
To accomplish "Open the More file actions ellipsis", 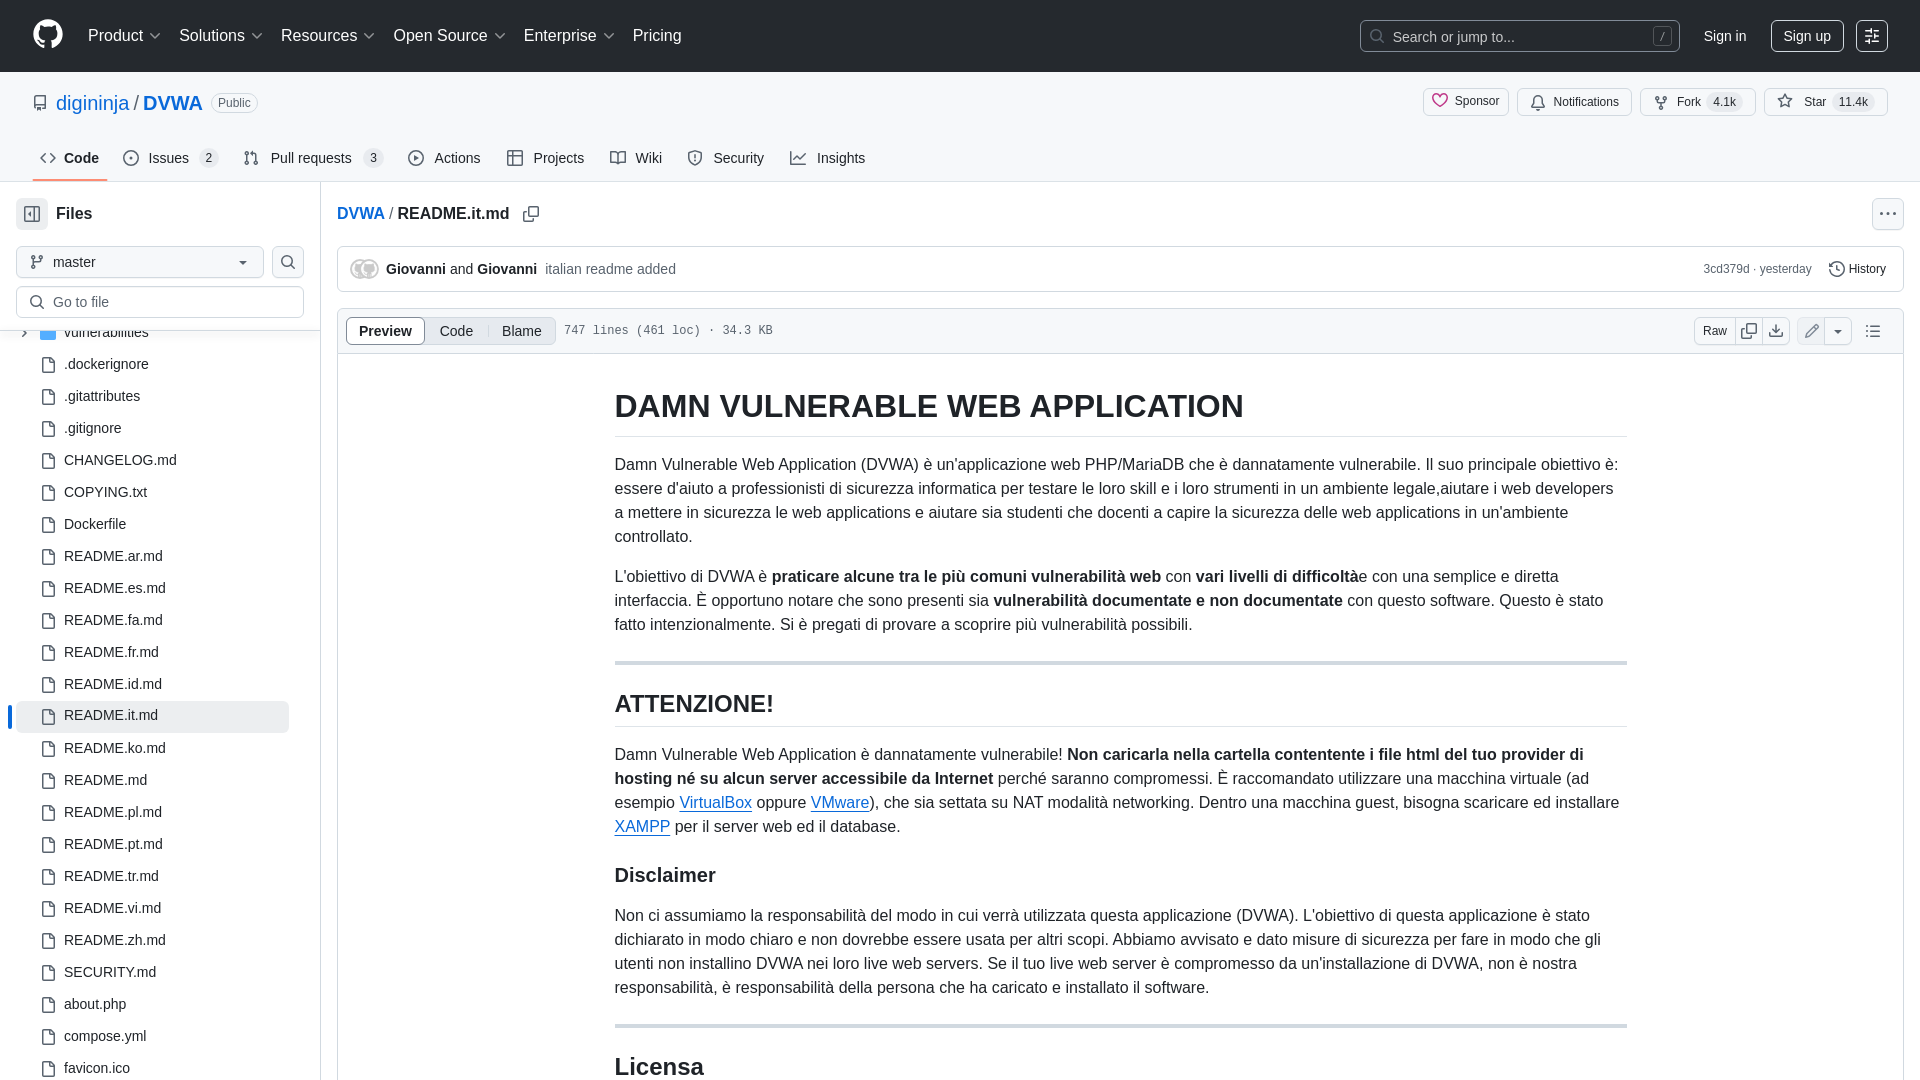I will [1888, 214].
